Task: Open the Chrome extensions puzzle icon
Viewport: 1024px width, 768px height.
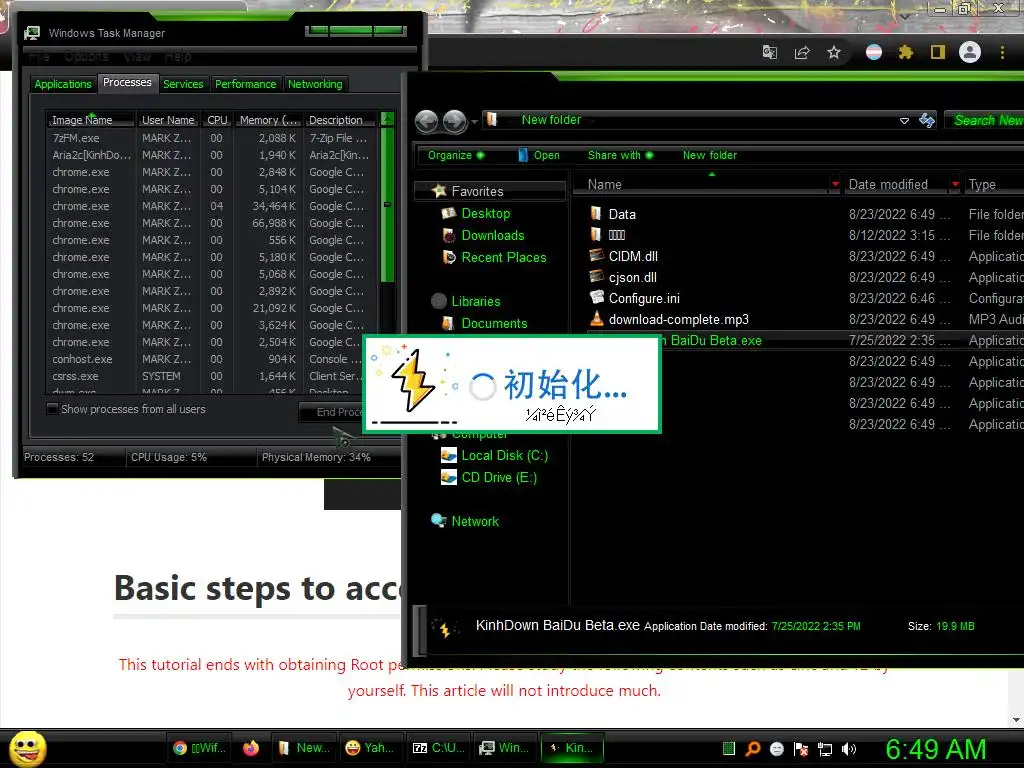Action: coord(906,52)
